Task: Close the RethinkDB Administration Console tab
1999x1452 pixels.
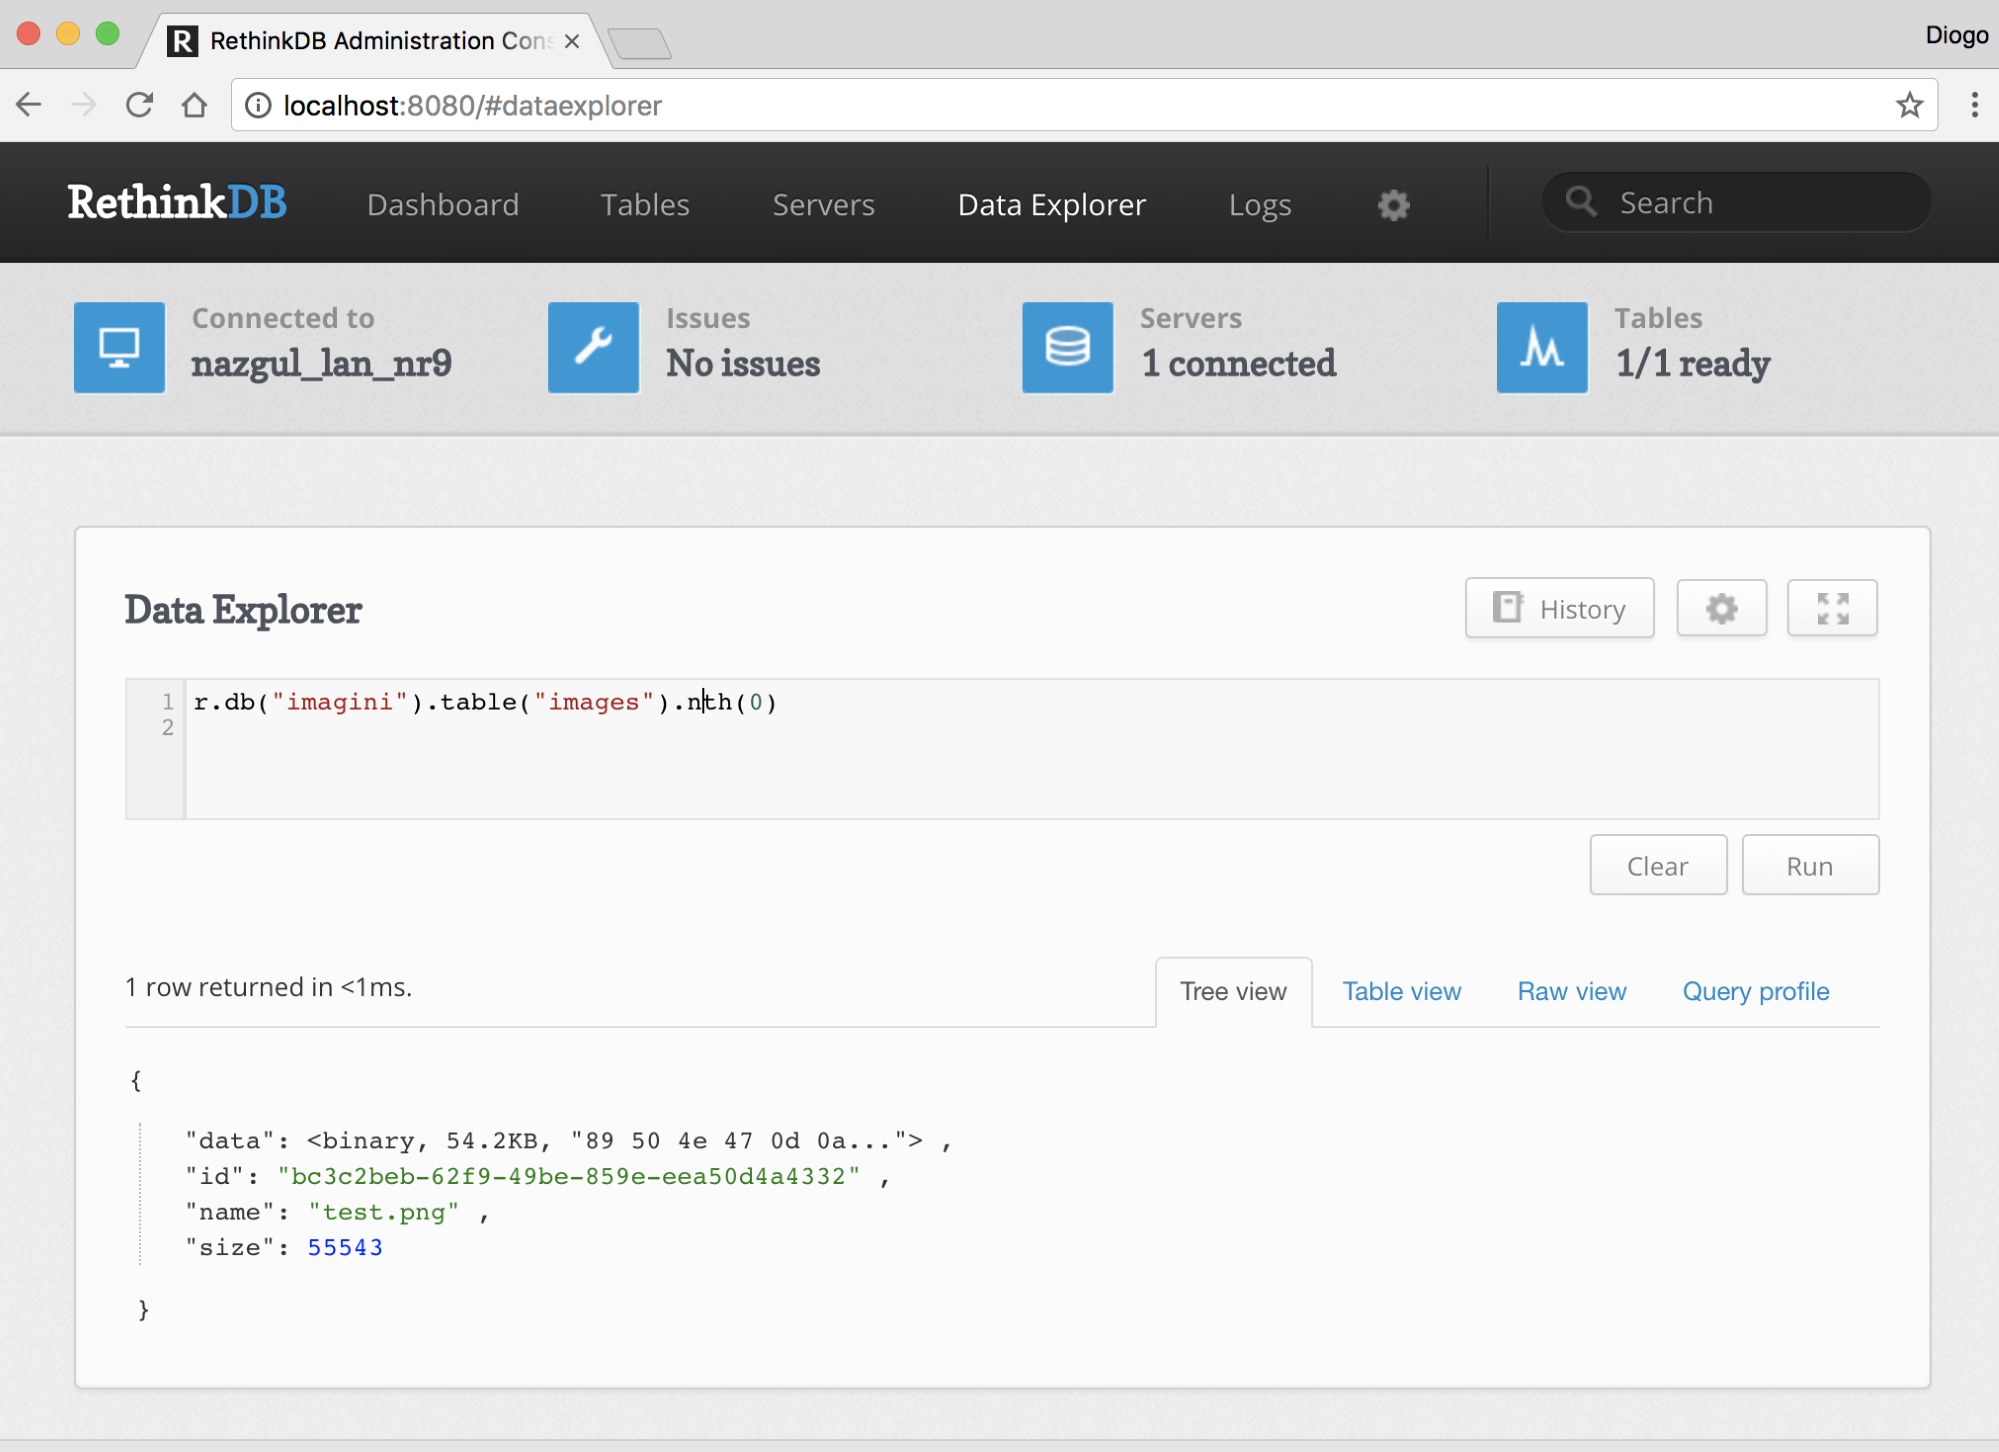Action: click(x=572, y=41)
